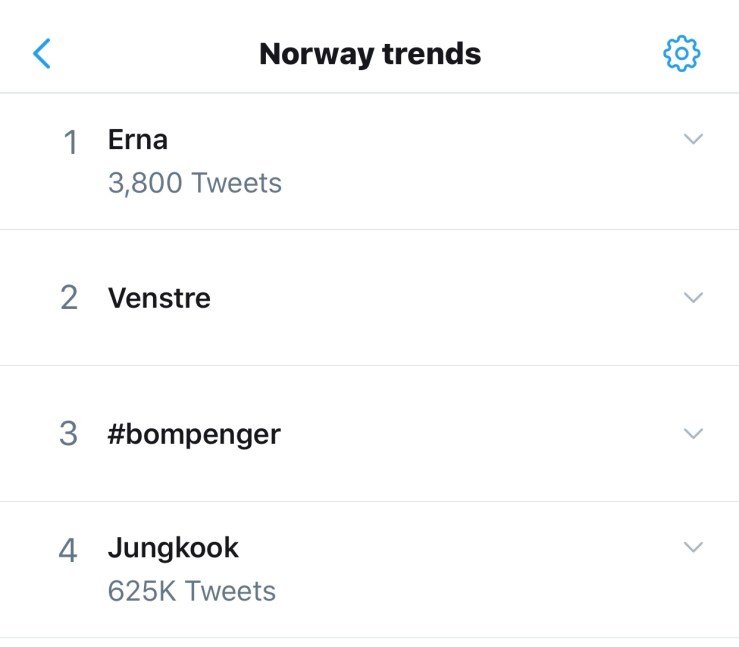Click rank number 2 in the list
Screen dimensions: 739x647
pos(69,298)
